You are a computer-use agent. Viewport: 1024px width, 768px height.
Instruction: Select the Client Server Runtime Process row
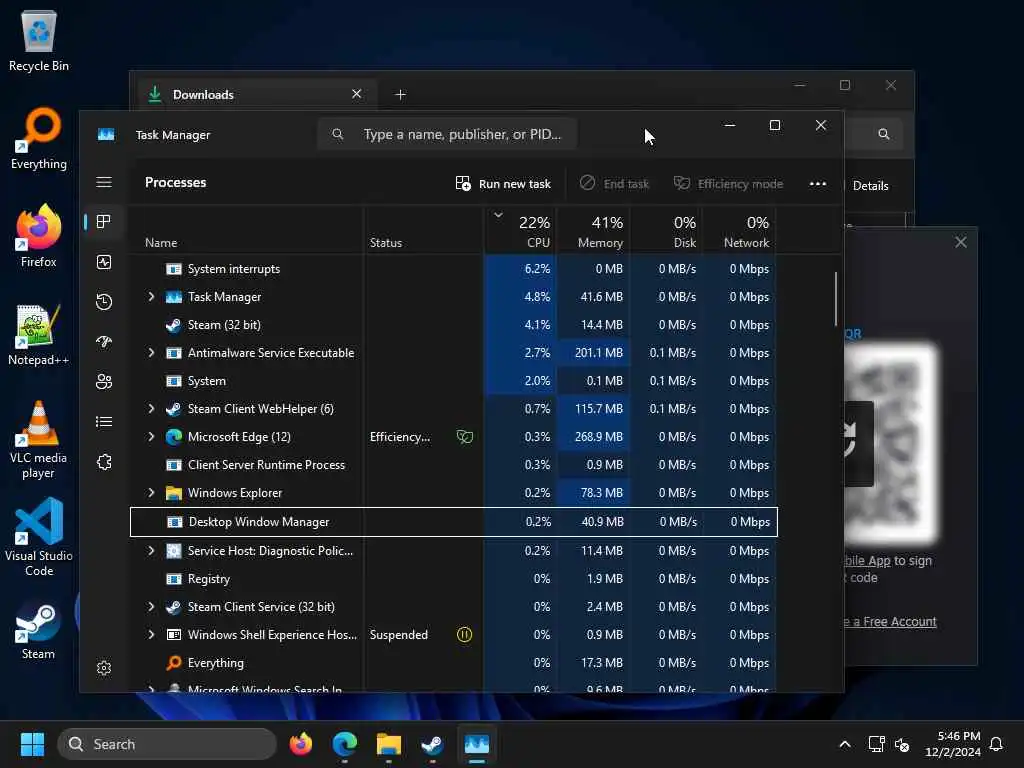point(453,465)
